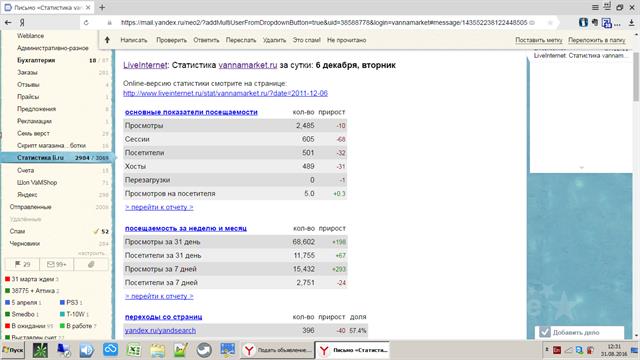Reload the page with refresh icon
640x360 pixels.
click(86, 22)
